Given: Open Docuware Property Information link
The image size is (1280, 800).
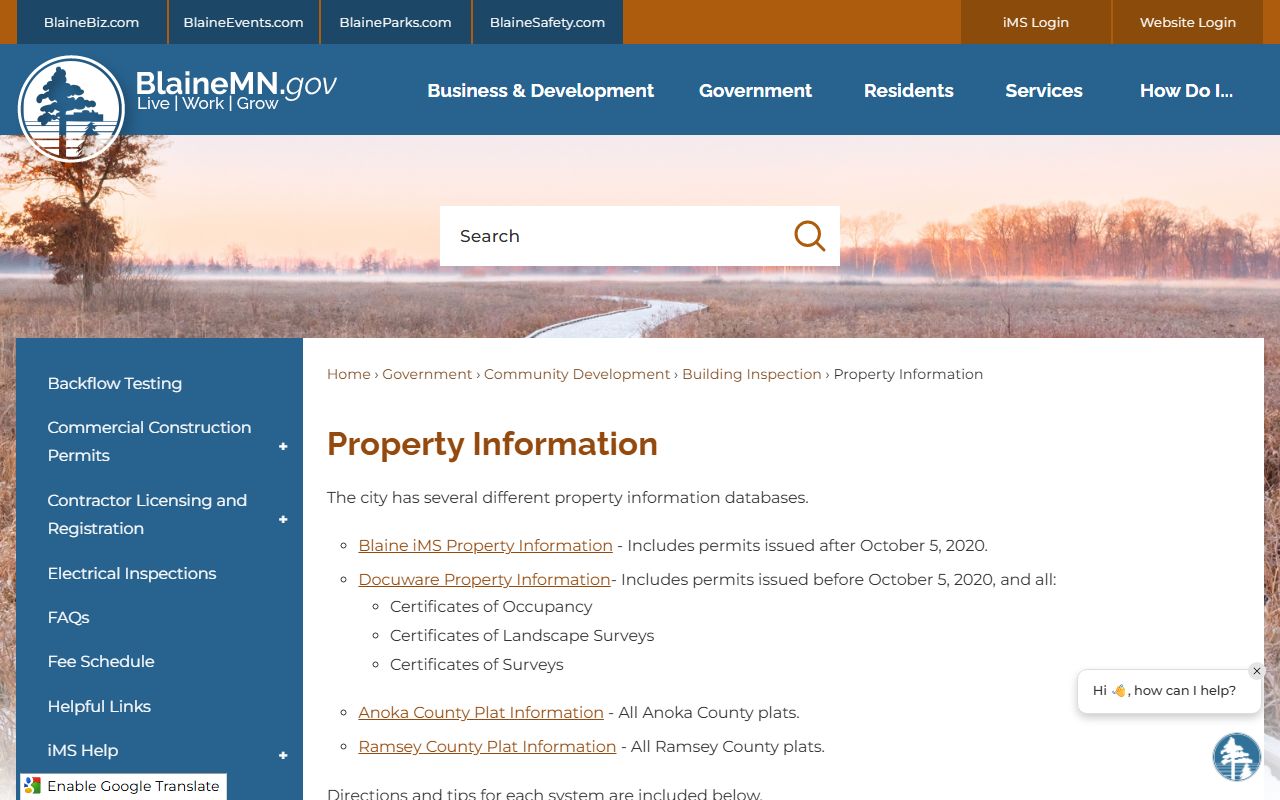Looking at the screenshot, I should 484,580.
